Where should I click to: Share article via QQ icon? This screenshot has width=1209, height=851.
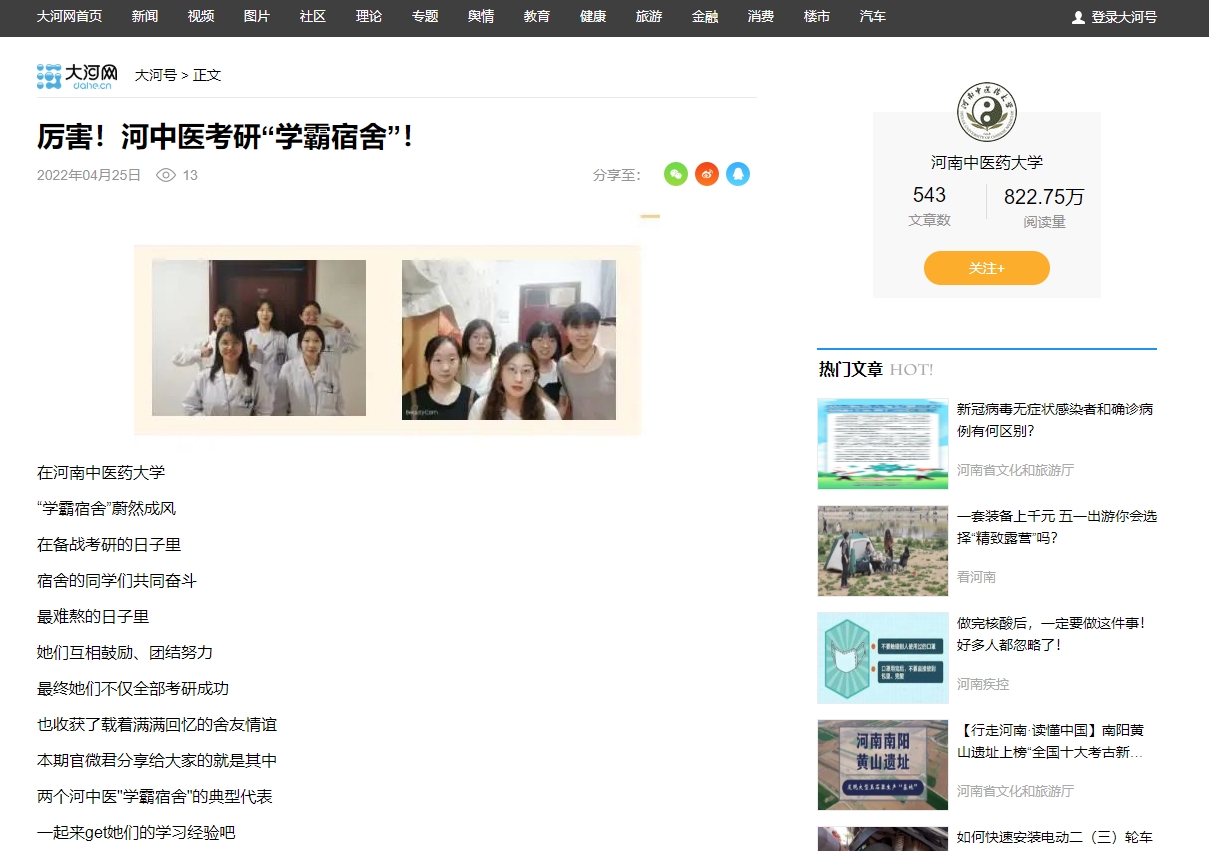pyautogui.click(x=738, y=174)
